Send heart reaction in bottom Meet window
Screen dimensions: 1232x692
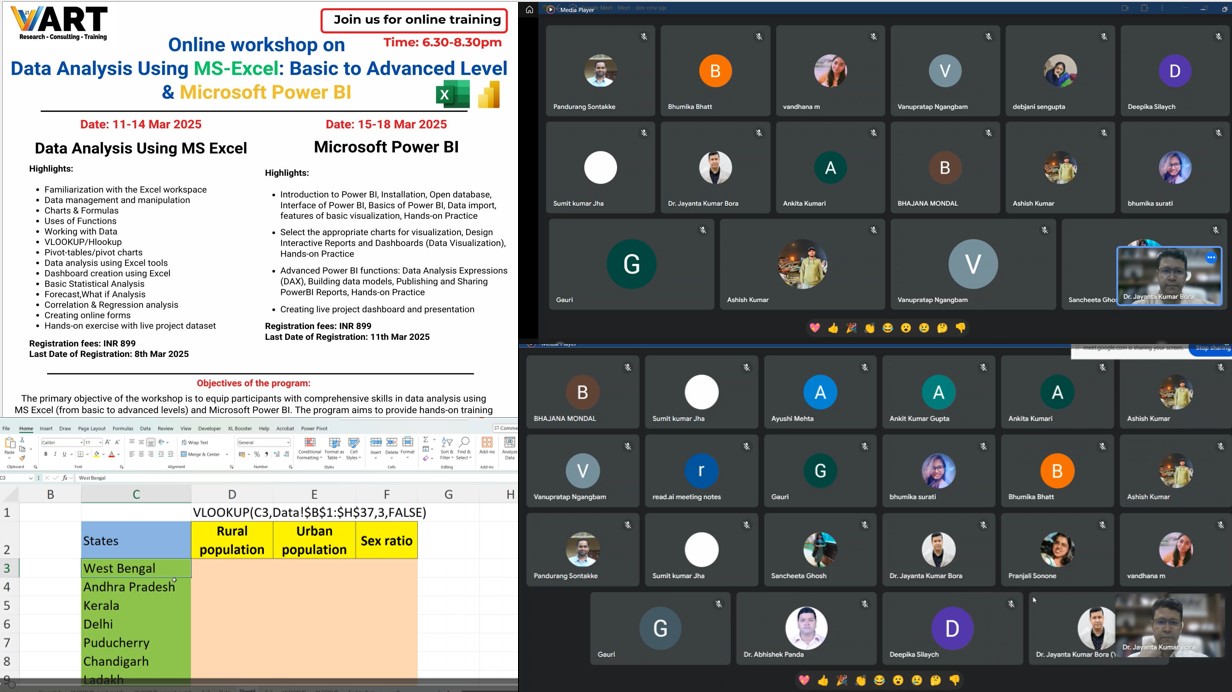click(804, 680)
